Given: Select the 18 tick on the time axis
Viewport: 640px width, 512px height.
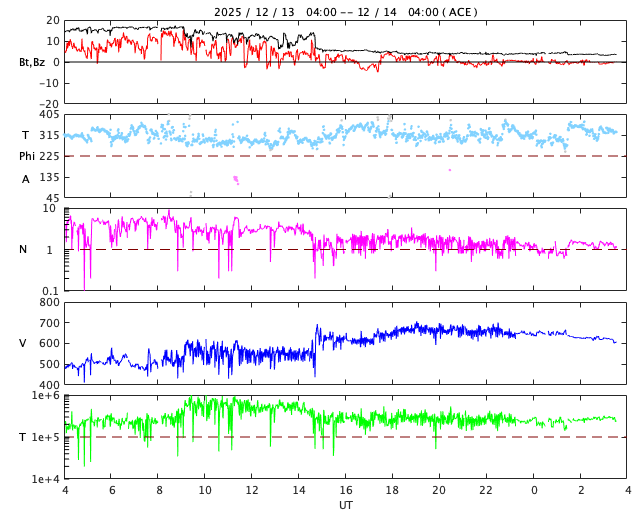Looking at the screenshot, I should point(392,491).
